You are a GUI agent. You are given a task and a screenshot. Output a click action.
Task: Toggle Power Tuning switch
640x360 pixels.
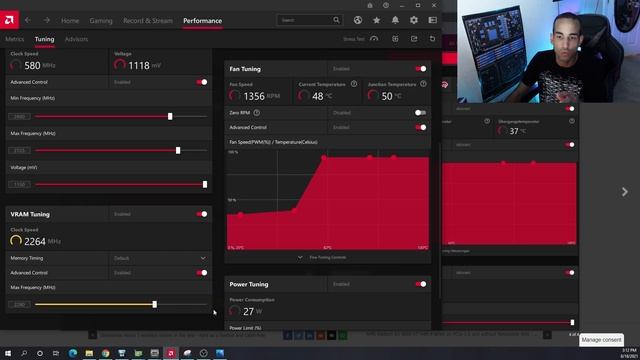(x=421, y=284)
